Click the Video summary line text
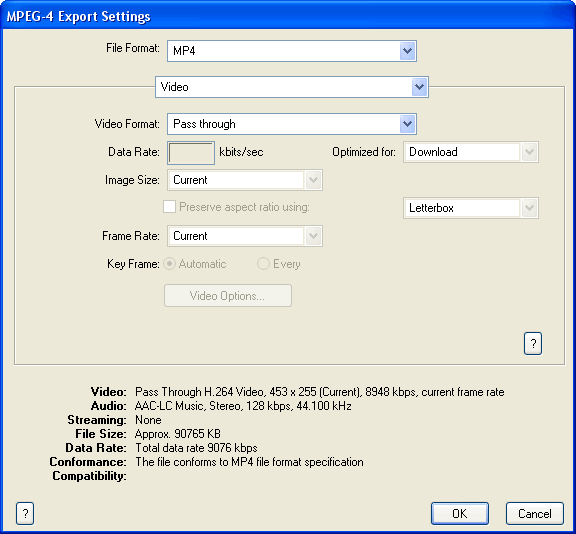This screenshot has width=576, height=534. (x=320, y=392)
